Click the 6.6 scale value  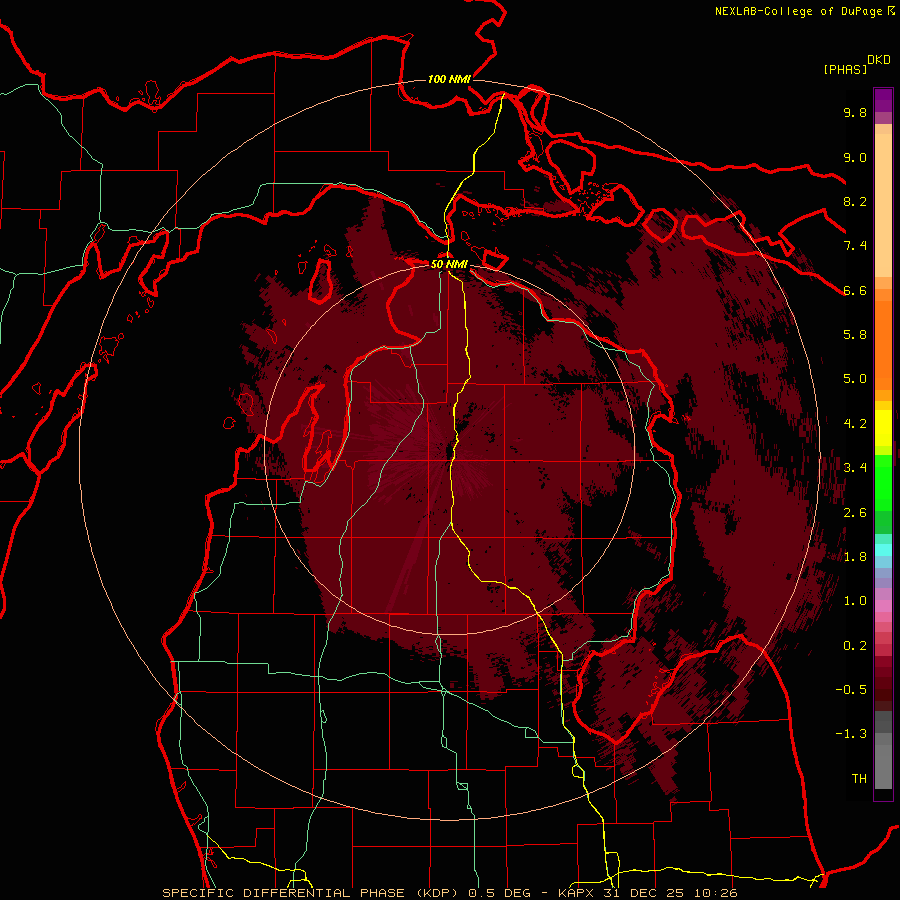855,290
